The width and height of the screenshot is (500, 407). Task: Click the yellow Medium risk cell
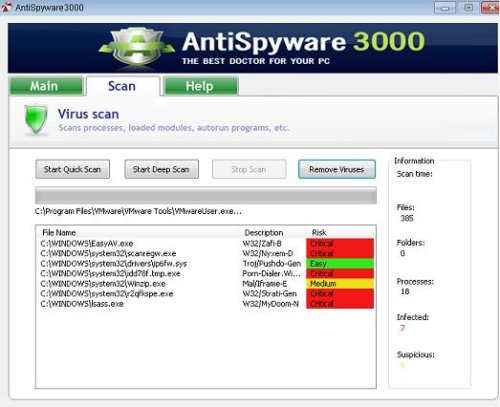tap(340, 284)
